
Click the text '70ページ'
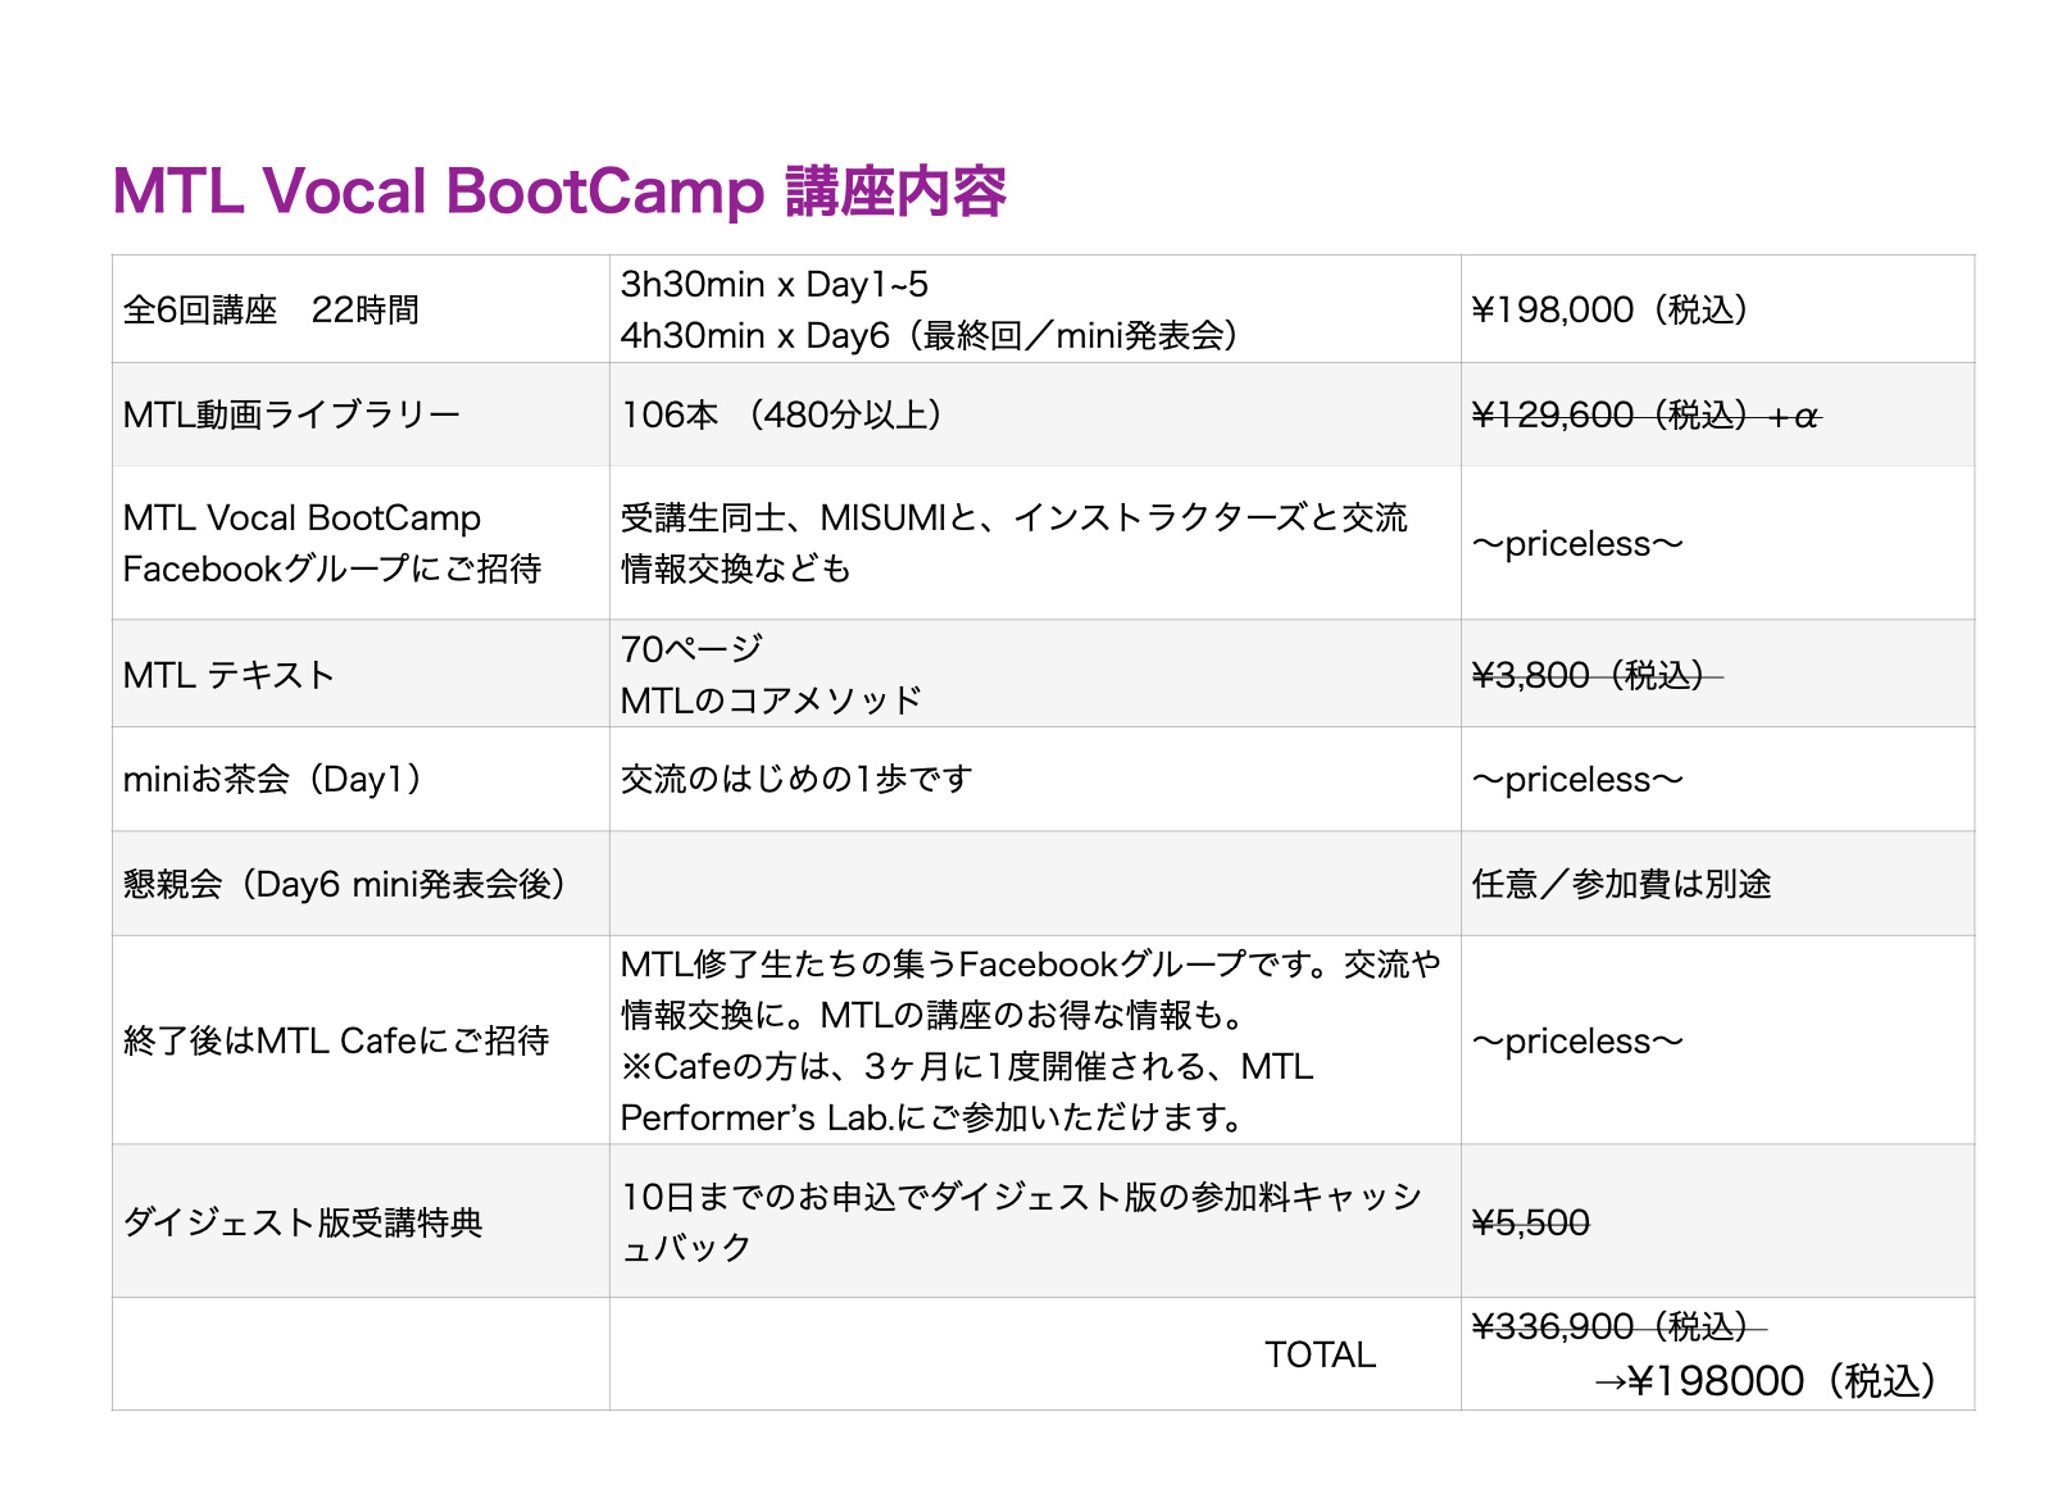pos(691,649)
